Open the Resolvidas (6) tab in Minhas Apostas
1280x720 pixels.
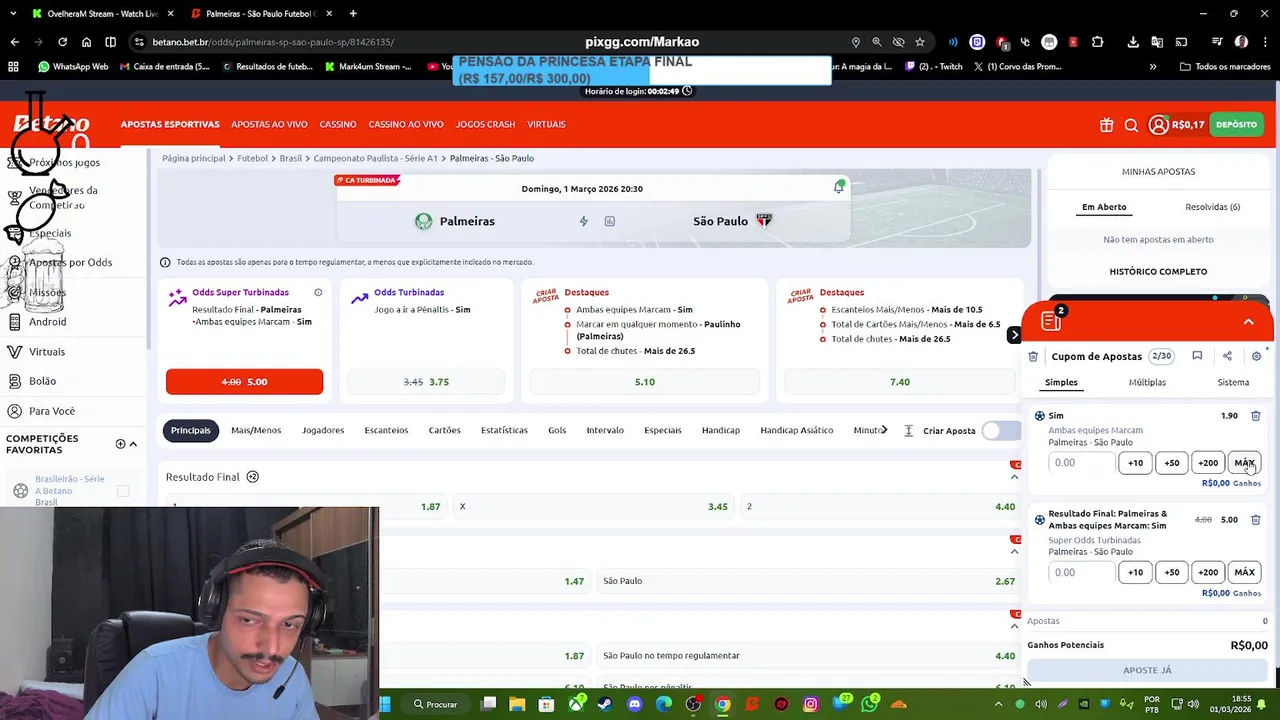tap(1212, 207)
